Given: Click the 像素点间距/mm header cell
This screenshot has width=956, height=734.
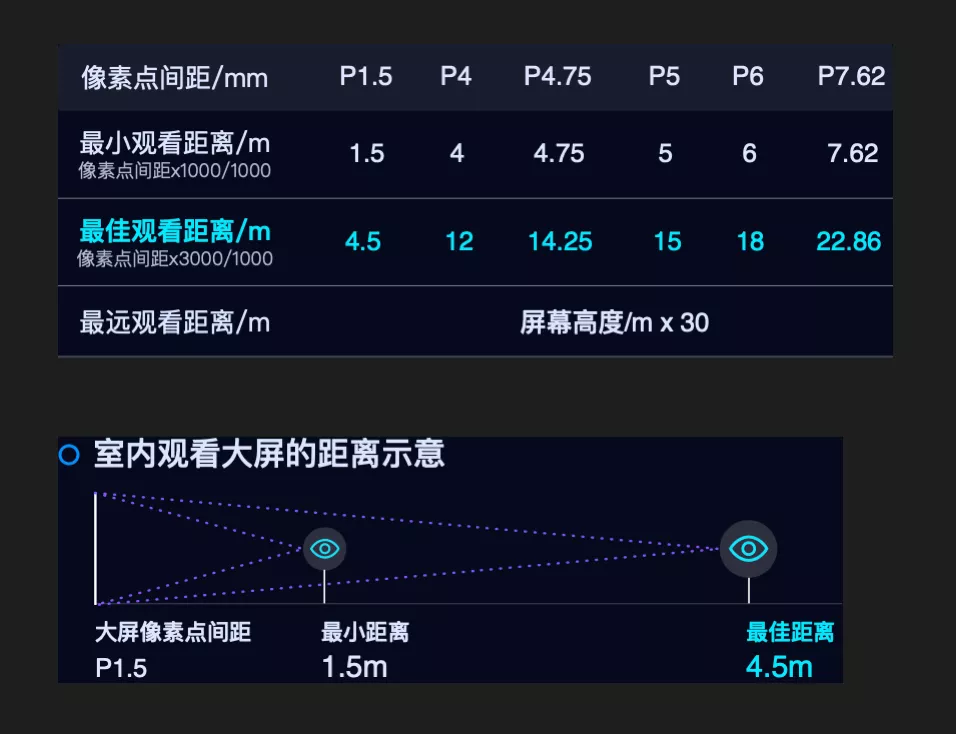Looking at the screenshot, I should click(x=175, y=78).
